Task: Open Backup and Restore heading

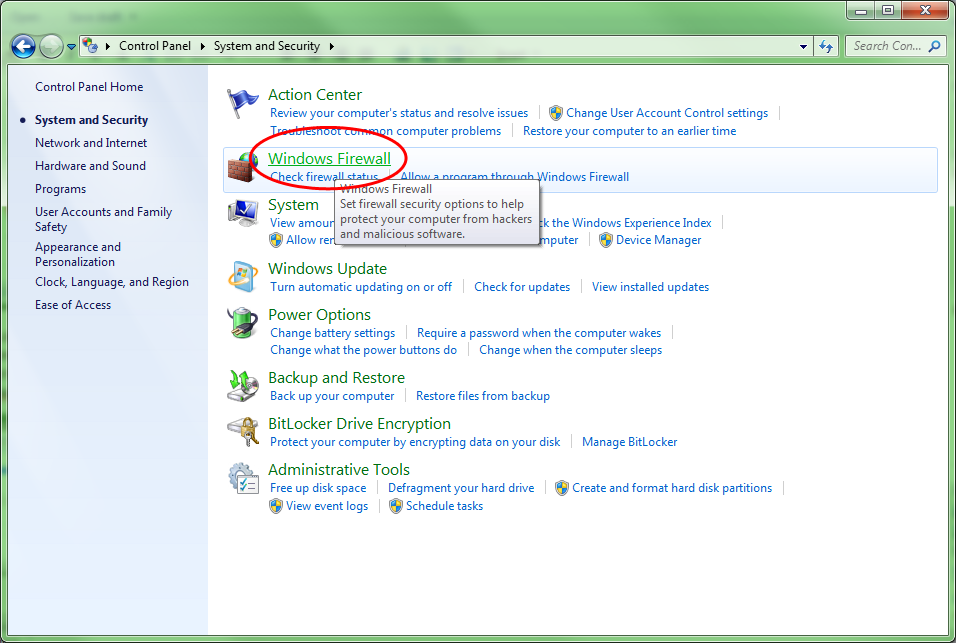Action: (337, 378)
